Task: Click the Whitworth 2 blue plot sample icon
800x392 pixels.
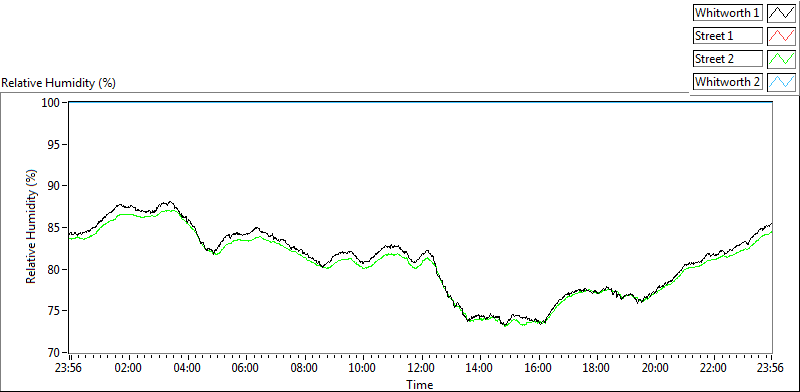Action: point(781,82)
